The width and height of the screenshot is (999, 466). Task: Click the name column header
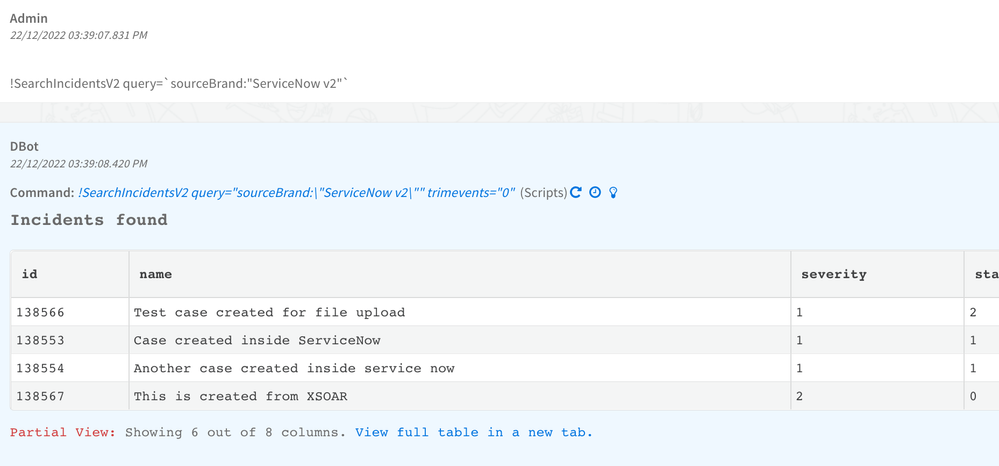point(156,274)
